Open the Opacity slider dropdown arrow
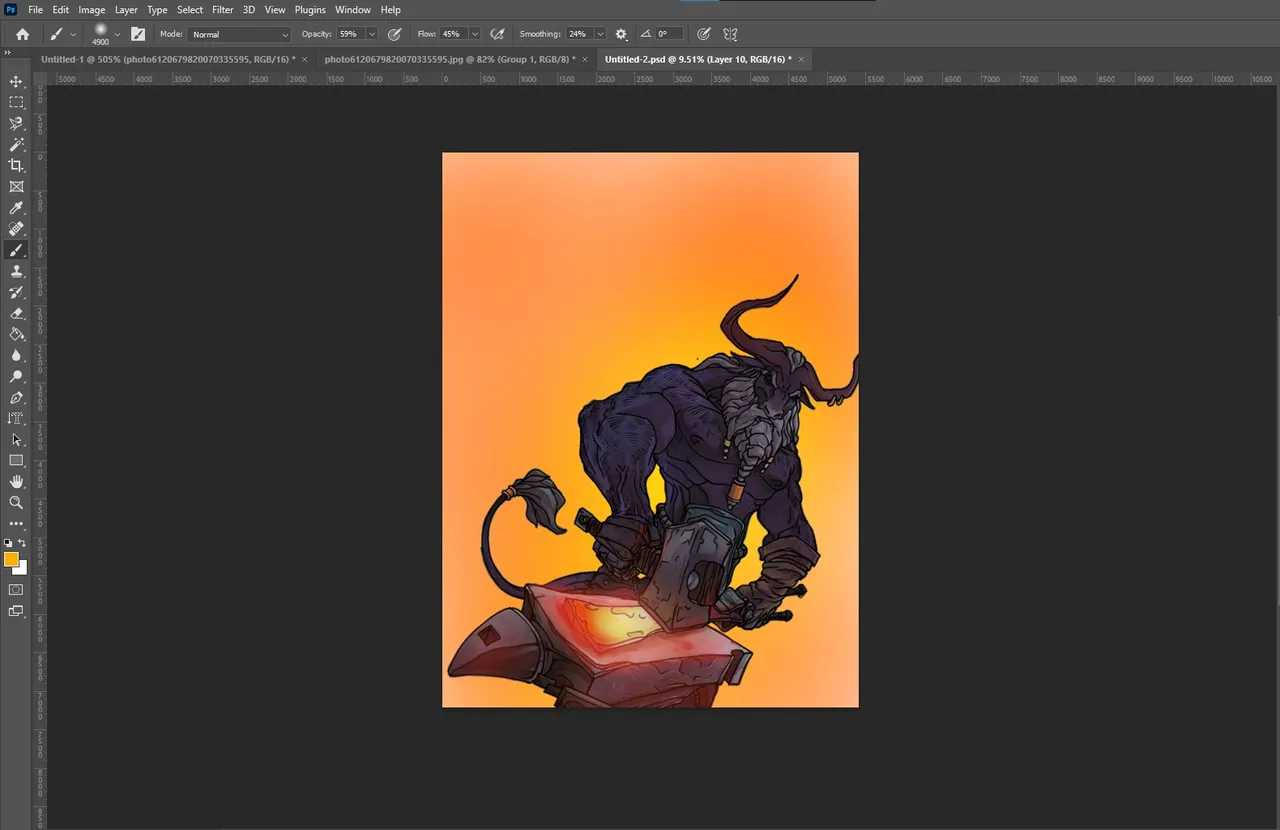The width and height of the screenshot is (1280, 830). pyautogui.click(x=372, y=34)
